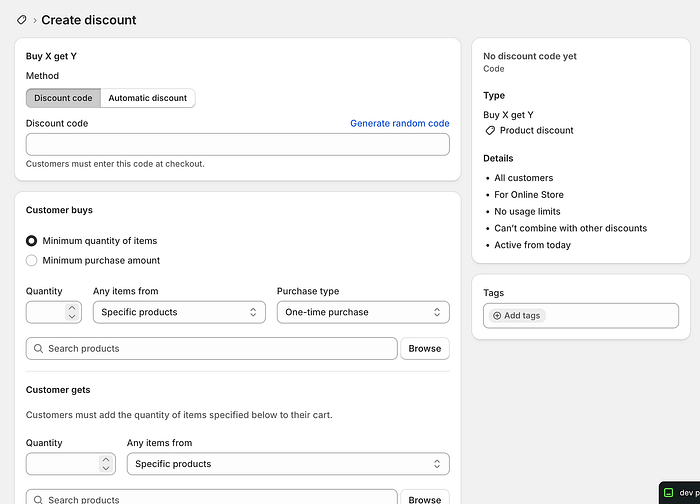Click the Create discount page title

89,20
